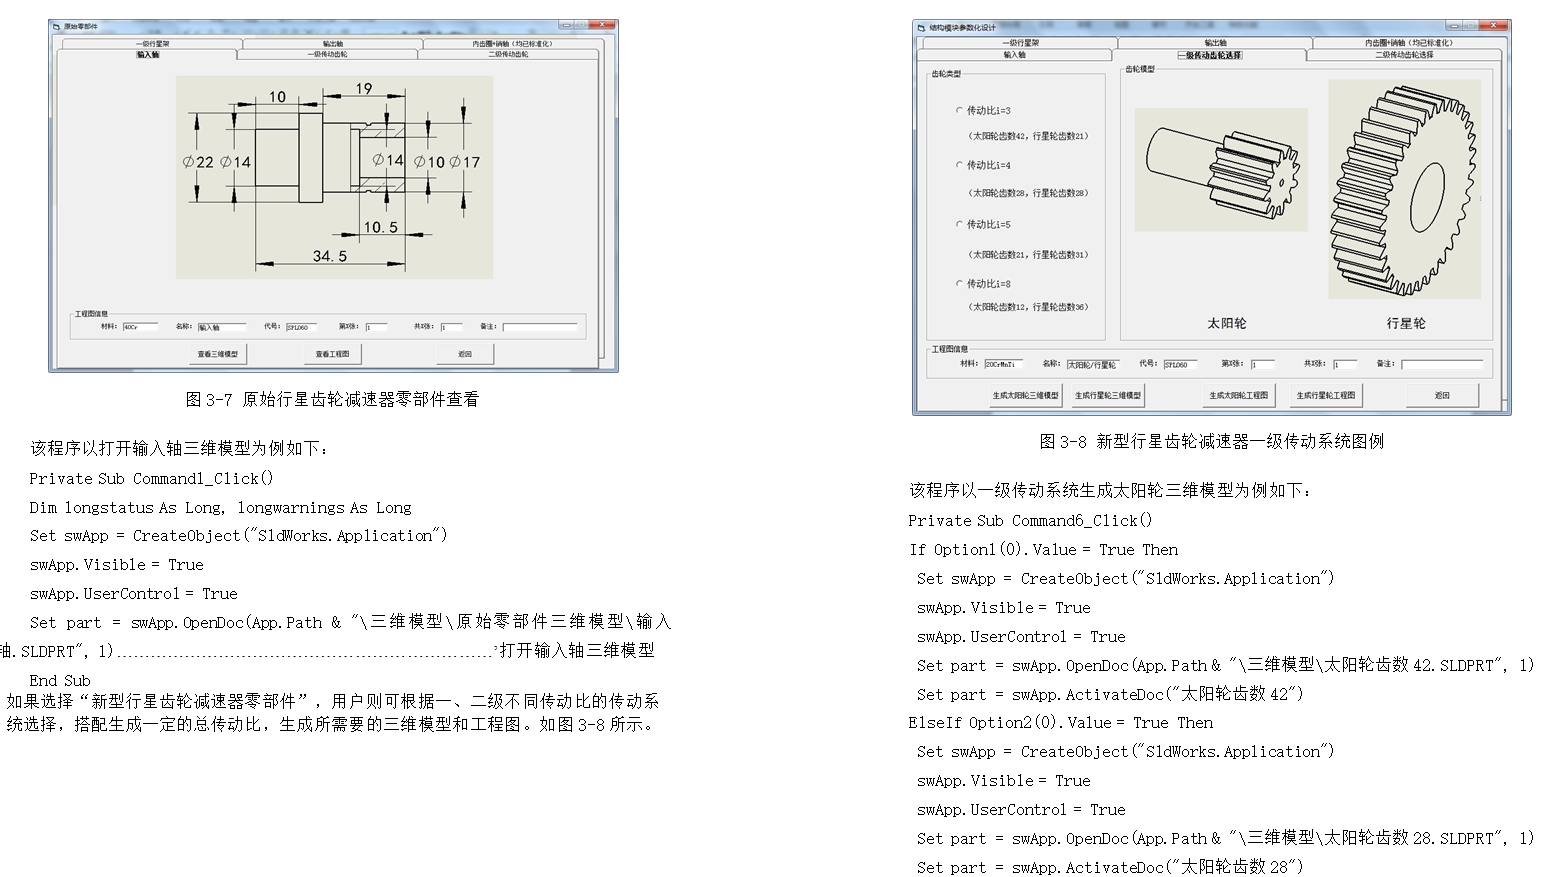Viewport: 1541px width, 877px height.
Task: Click code line End Sub
Action: pos(60,681)
